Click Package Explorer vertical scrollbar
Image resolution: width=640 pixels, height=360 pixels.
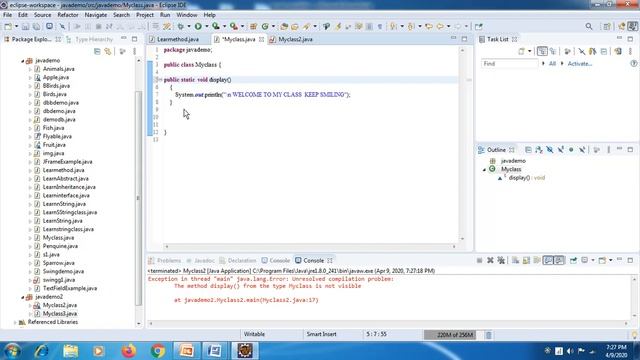tap(138, 197)
